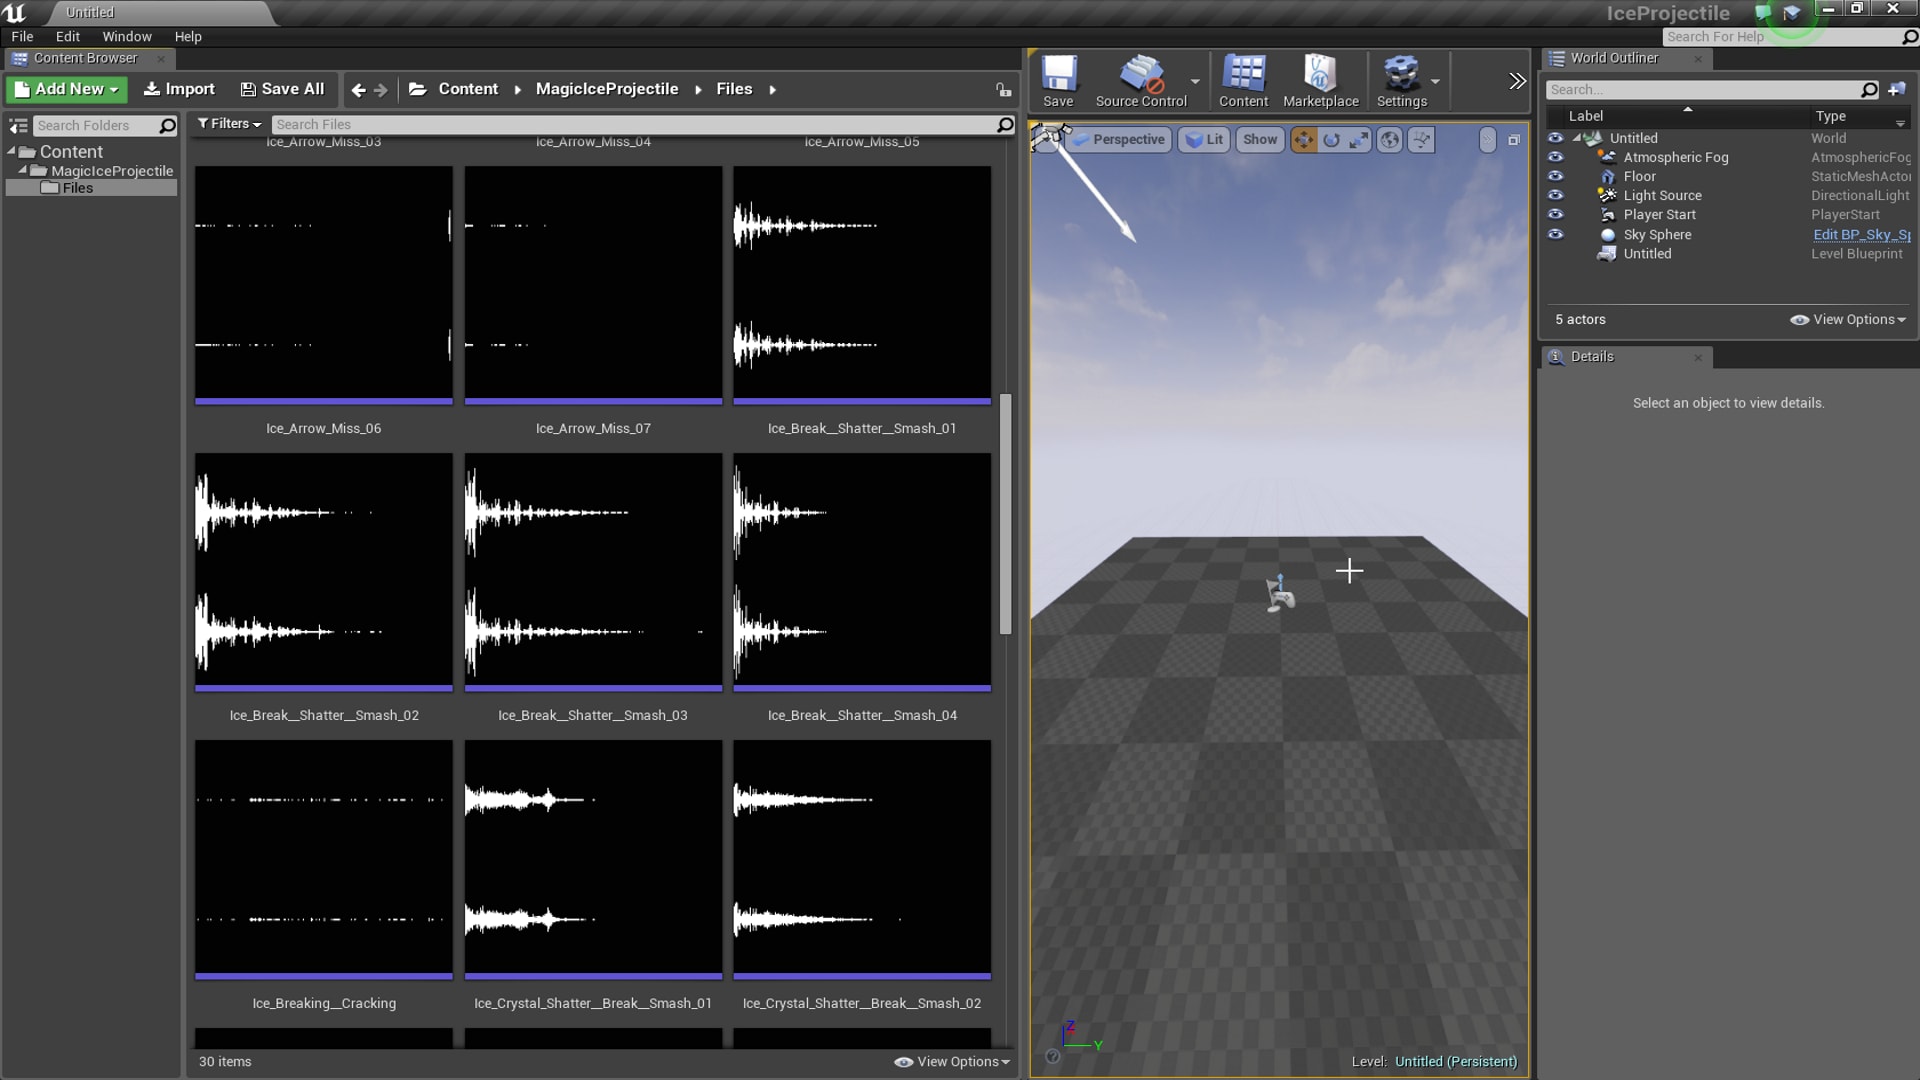Hide the Atmospheric Fog actor
The height and width of the screenshot is (1080, 1920).
(1556, 157)
